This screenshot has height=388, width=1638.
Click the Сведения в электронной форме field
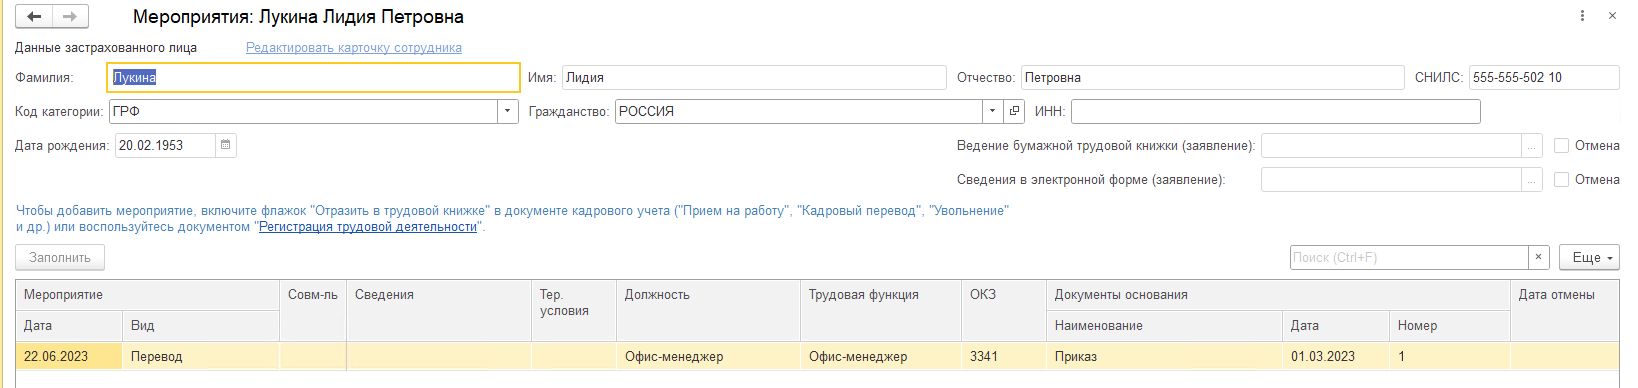click(1391, 180)
